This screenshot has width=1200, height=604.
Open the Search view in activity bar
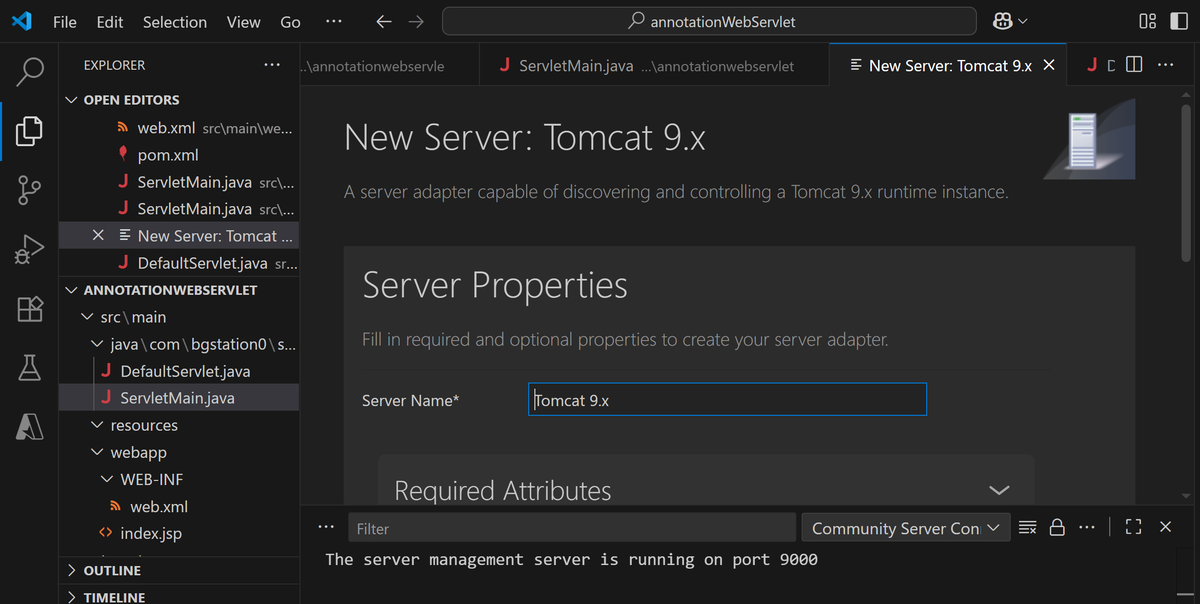[30, 70]
